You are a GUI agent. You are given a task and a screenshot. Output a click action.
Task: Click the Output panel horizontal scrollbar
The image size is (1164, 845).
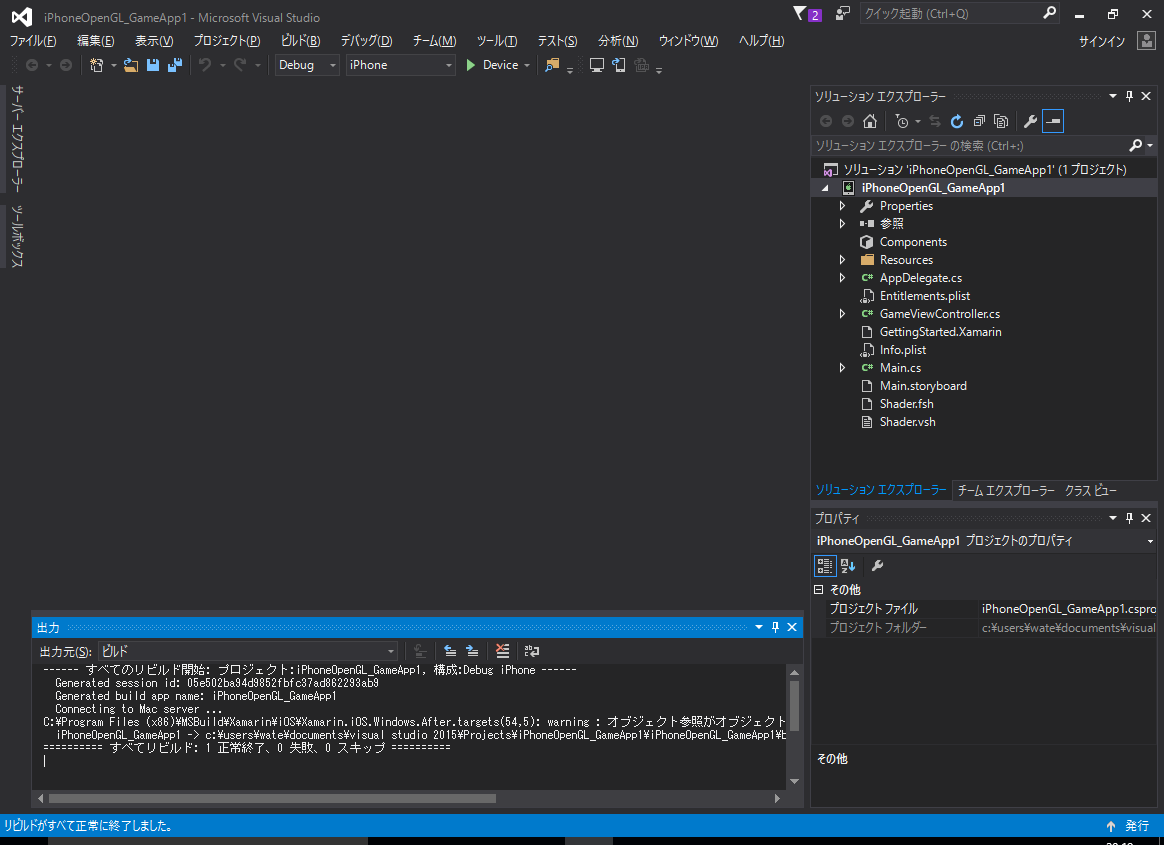click(x=272, y=799)
